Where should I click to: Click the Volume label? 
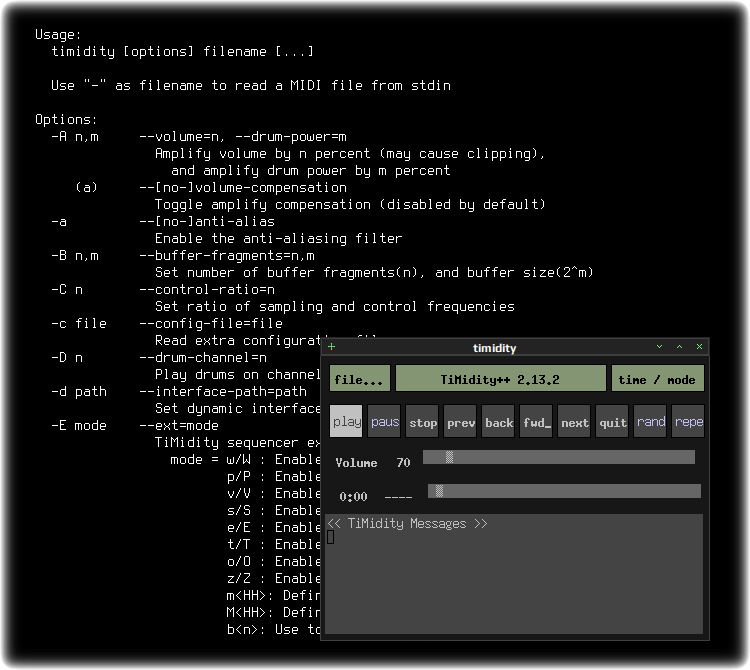click(356, 462)
